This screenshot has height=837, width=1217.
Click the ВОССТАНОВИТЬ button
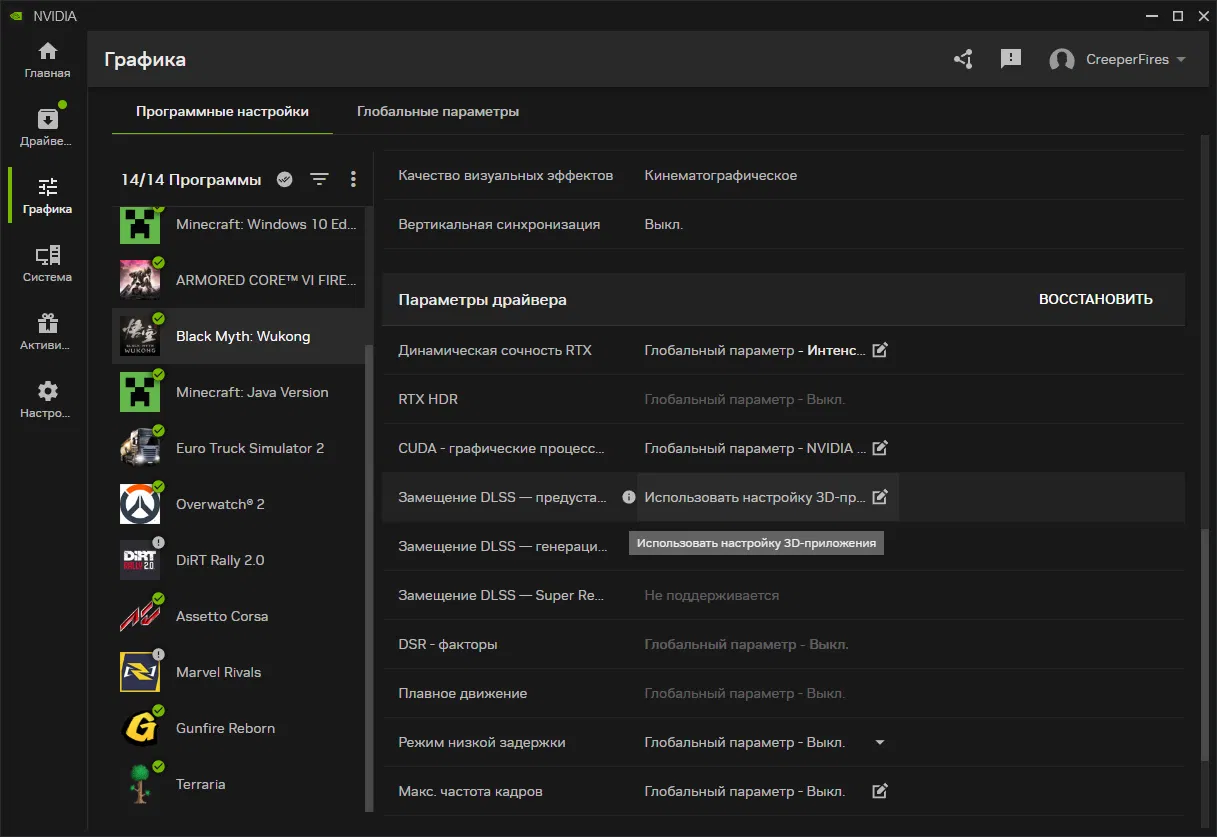pos(1095,299)
